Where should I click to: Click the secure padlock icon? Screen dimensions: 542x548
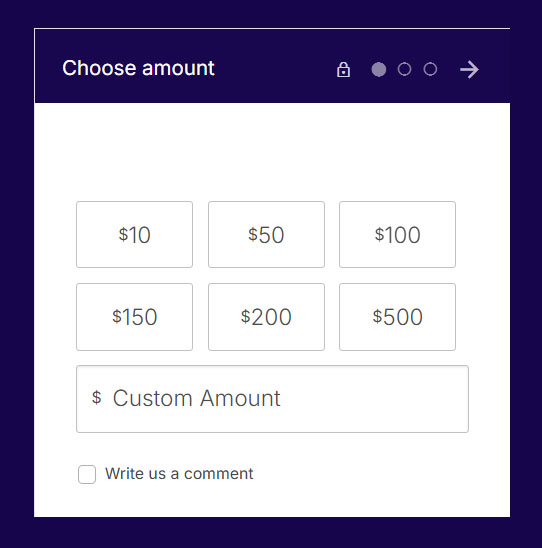343,69
